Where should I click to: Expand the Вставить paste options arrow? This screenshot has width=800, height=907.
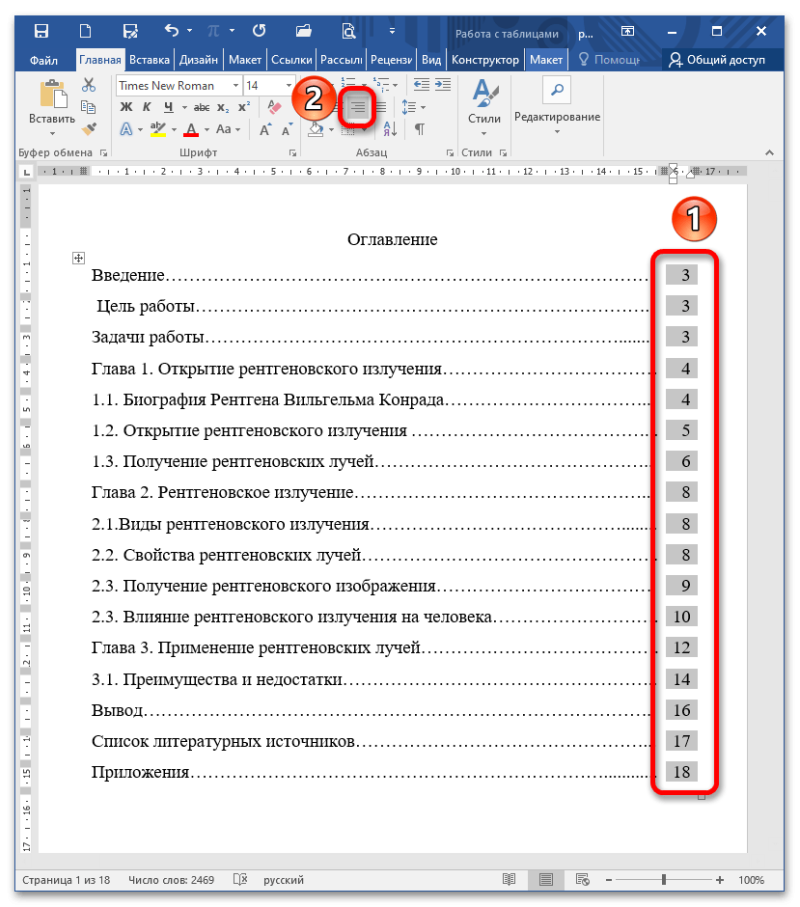click(53, 134)
